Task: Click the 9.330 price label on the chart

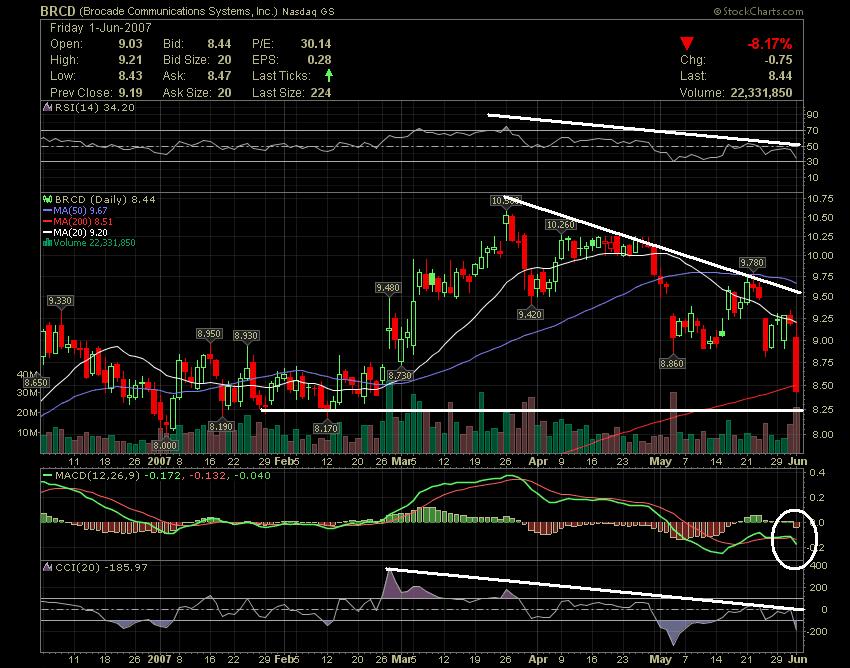Action: (60, 301)
